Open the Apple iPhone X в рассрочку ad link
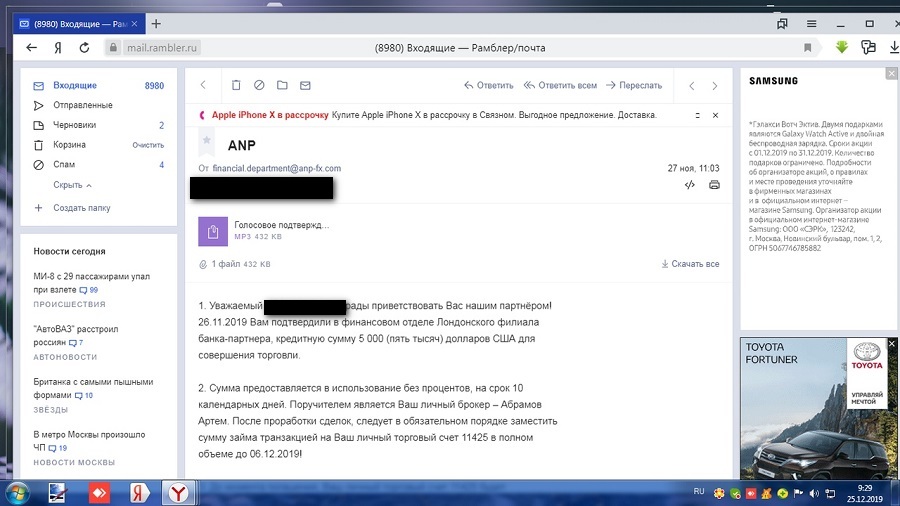Viewport: 900px width, 506px height. pyautogui.click(x=270, y=115)
